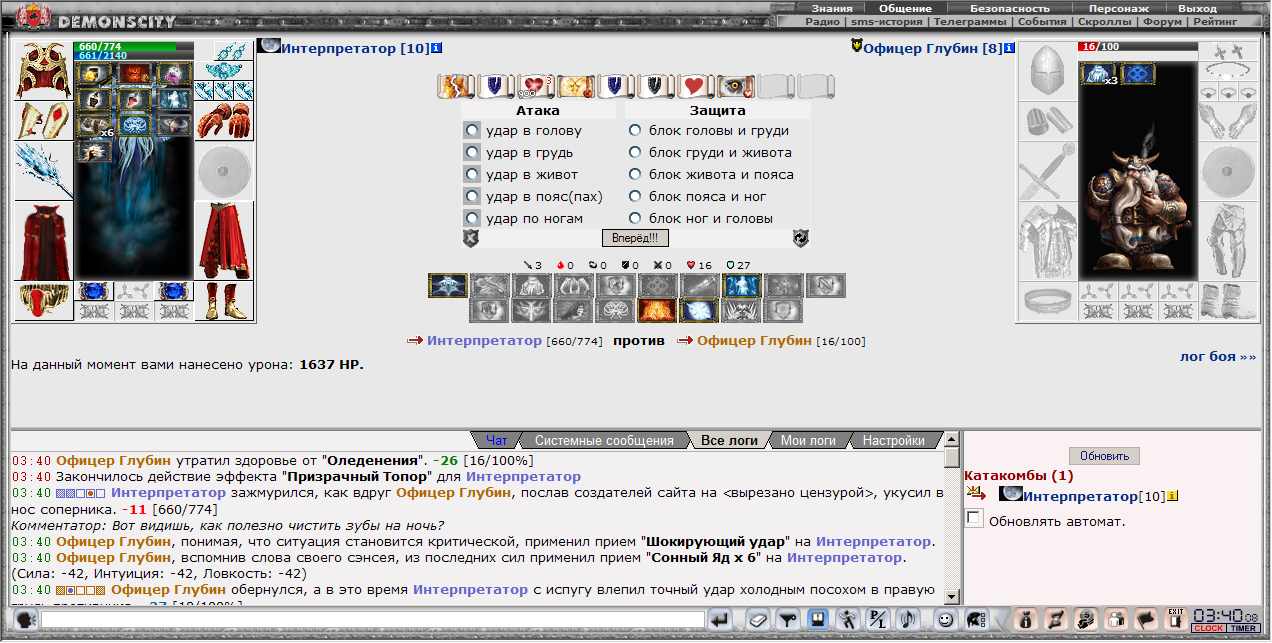Click the funnel filter icon in chat toolbar
Viewport: 1272px width, 643px height.
[x=790, y=619]
